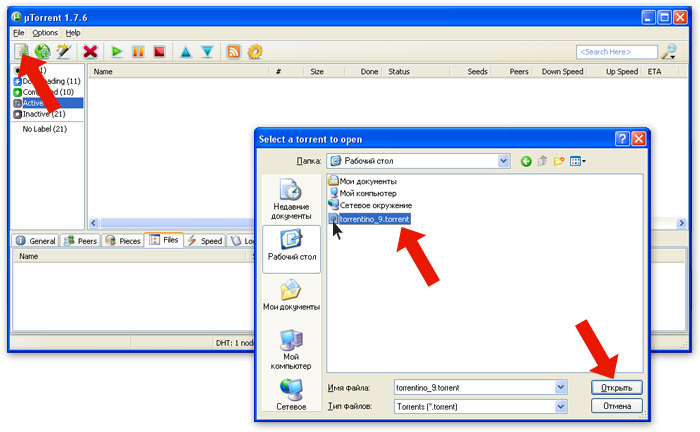Expand the Папка folder dropdown
Image resolution: width=700 pixels, height=432 pixels.
(504, 161)
